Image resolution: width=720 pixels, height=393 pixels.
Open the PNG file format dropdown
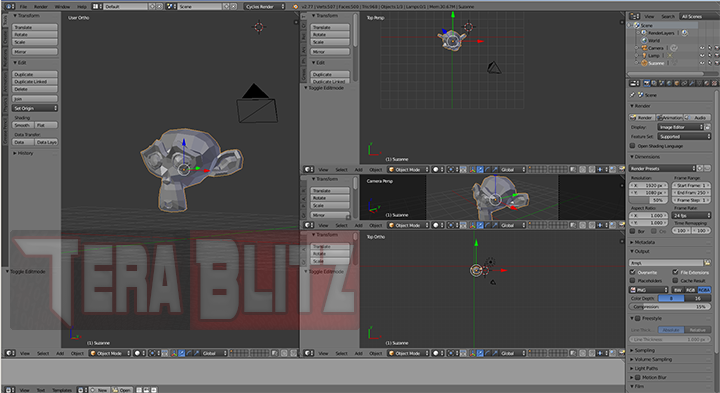(x=648, y=290)
